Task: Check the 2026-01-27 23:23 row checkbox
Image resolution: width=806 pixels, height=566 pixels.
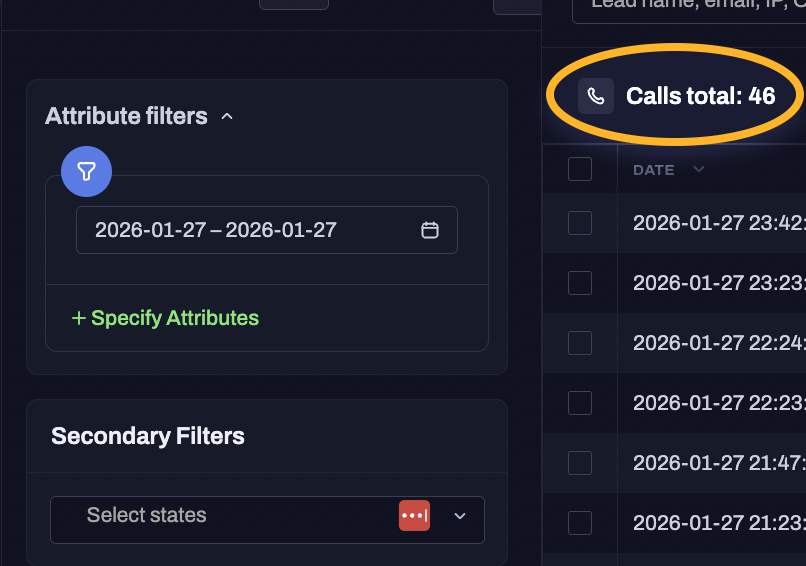Action: pos(580,283)
